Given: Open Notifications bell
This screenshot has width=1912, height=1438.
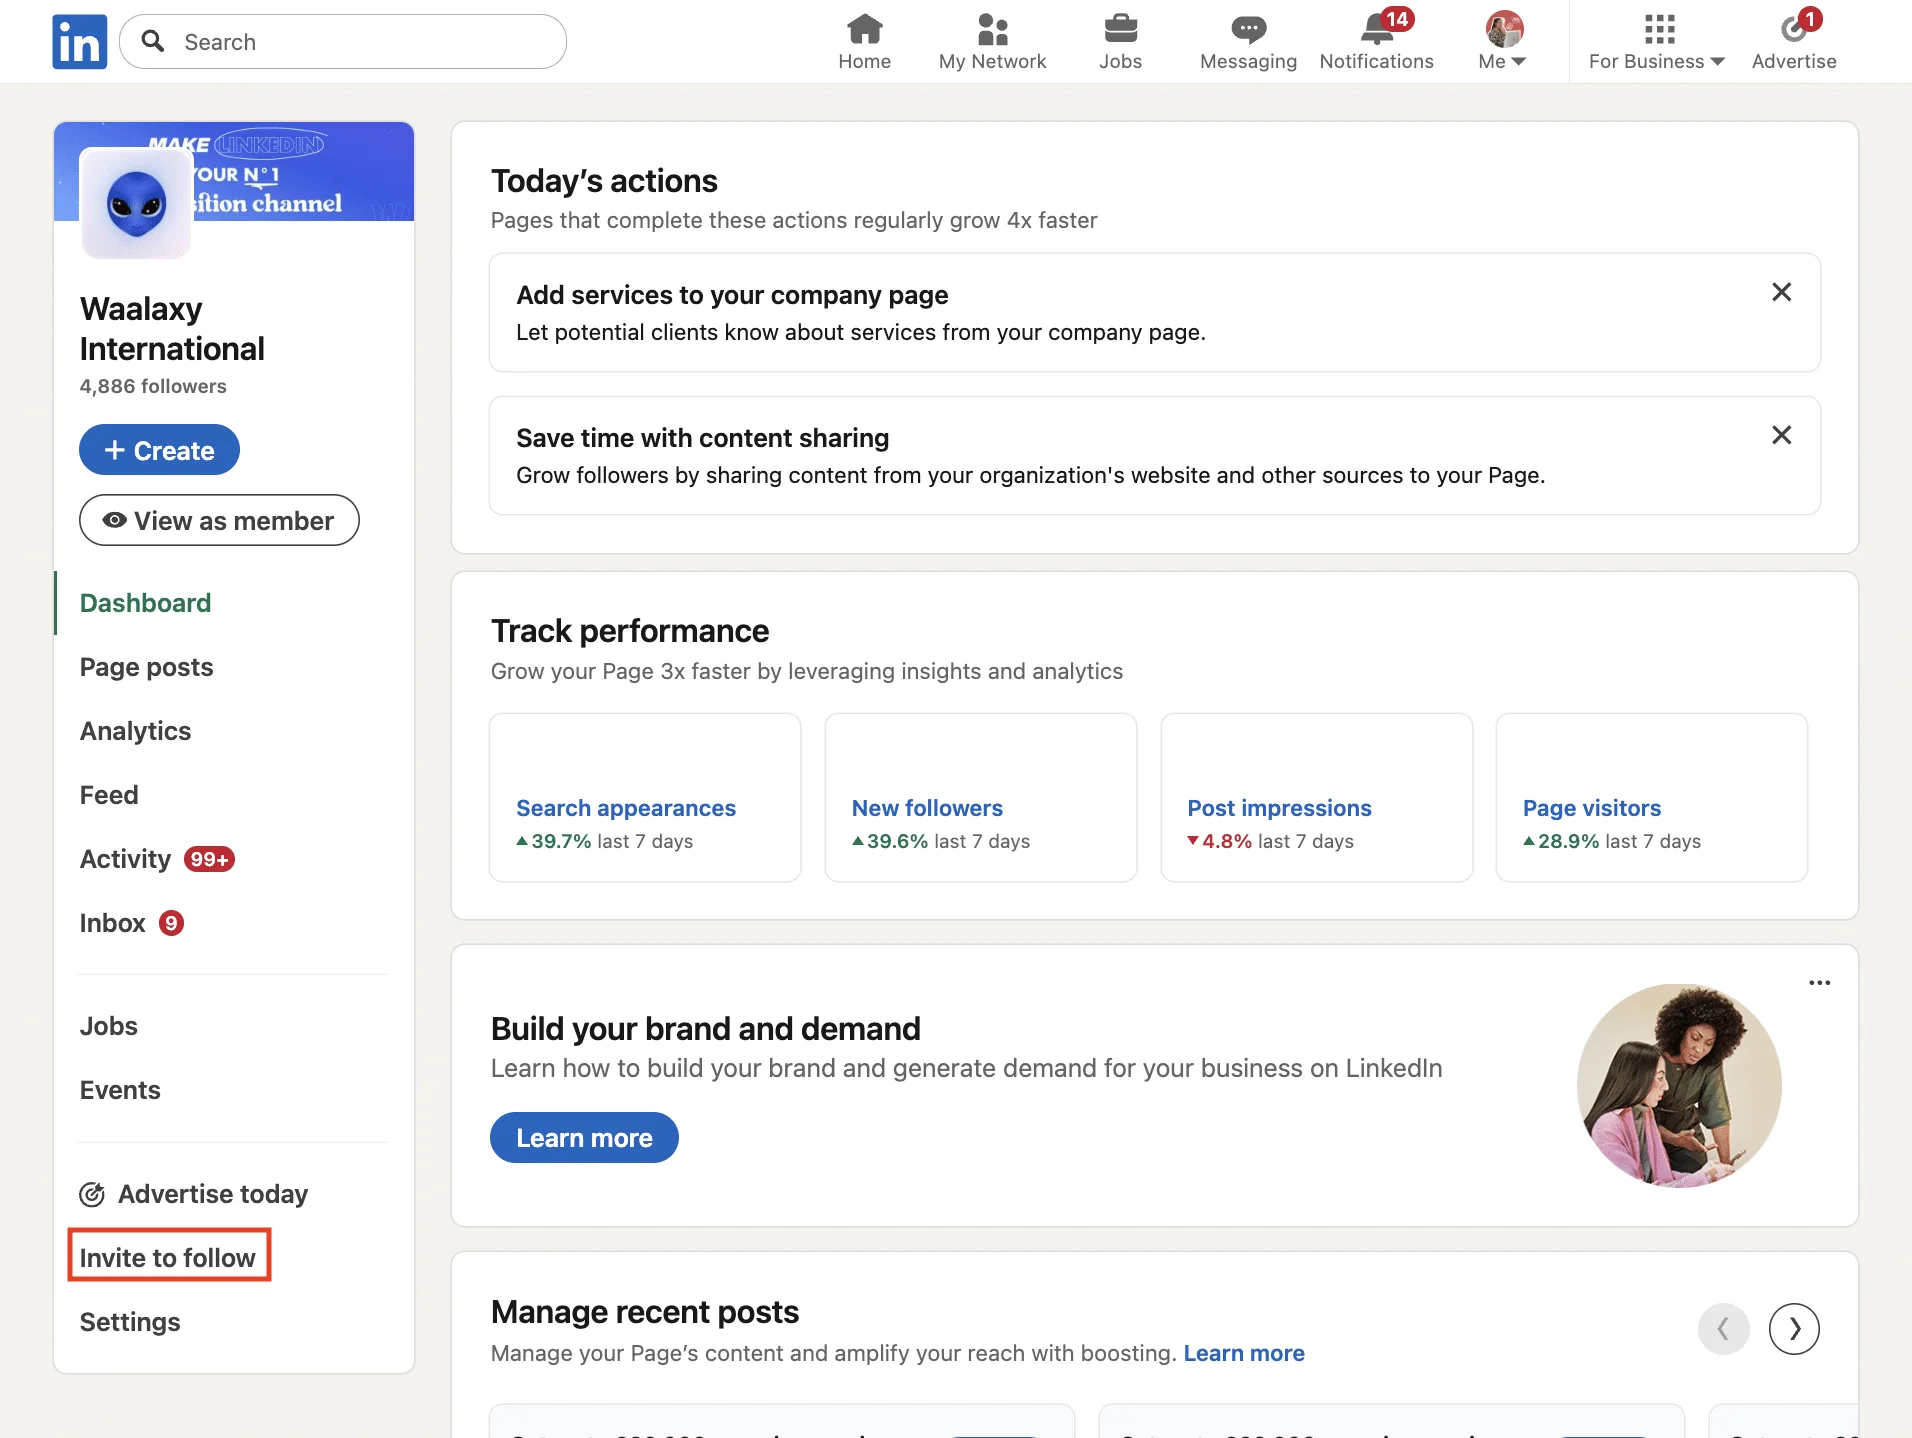Looking at the screenshot, I should point(1376,42).
